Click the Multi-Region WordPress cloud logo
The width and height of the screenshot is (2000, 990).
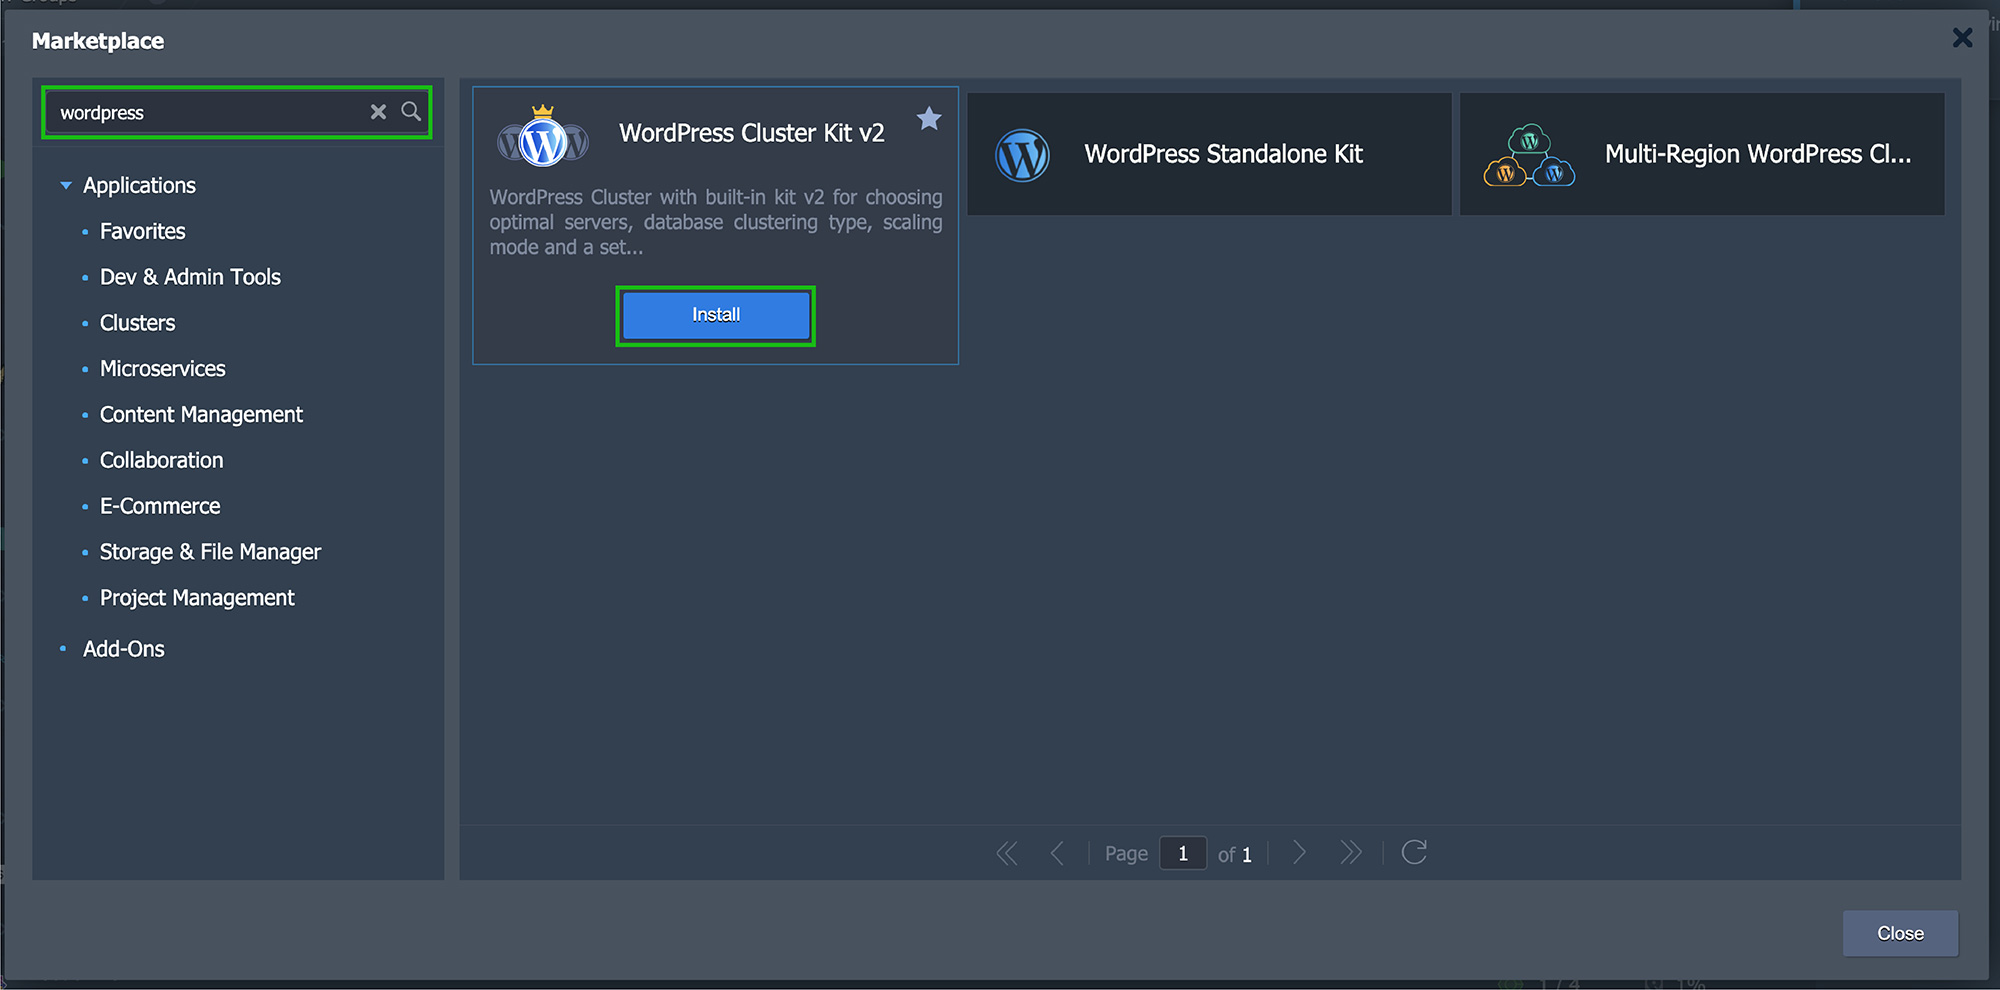point(1529,155)
